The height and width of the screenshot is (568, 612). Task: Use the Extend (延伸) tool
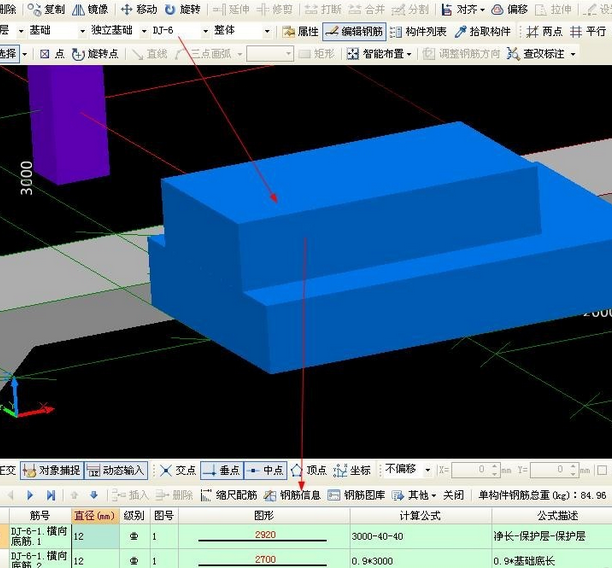coord(231,9)
